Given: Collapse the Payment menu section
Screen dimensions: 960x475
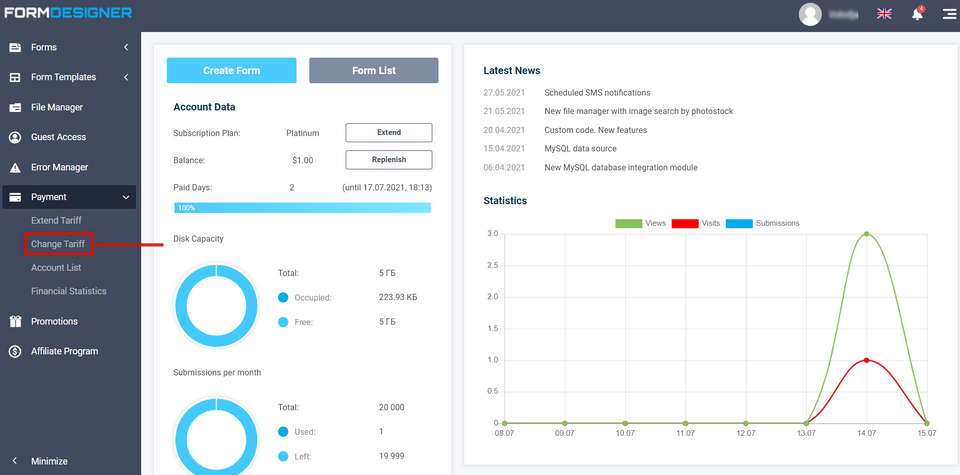Looking at the screenshot, I should coord(126,197).
